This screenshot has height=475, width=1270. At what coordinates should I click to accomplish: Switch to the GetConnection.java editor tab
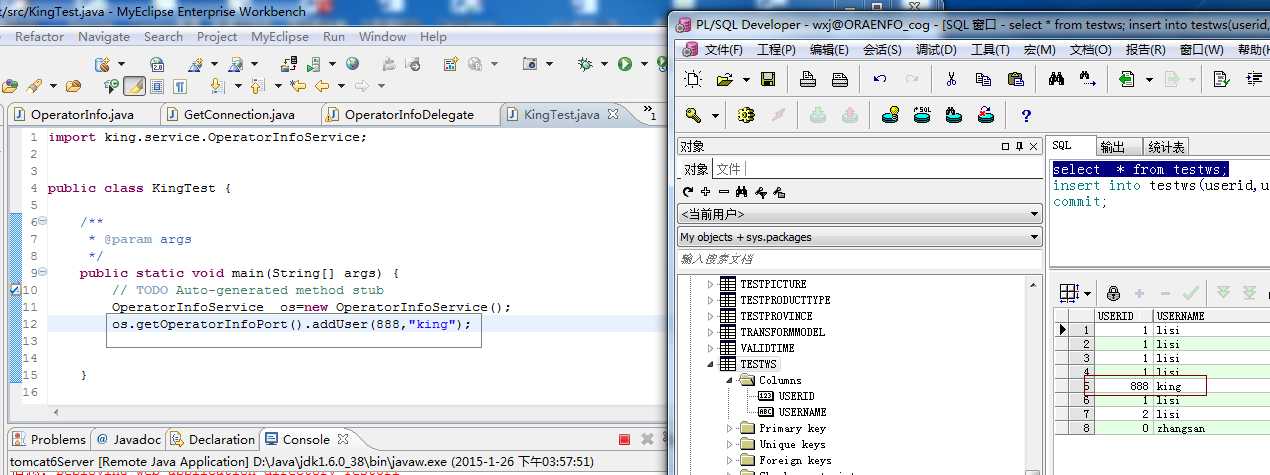tap(239, 115)
